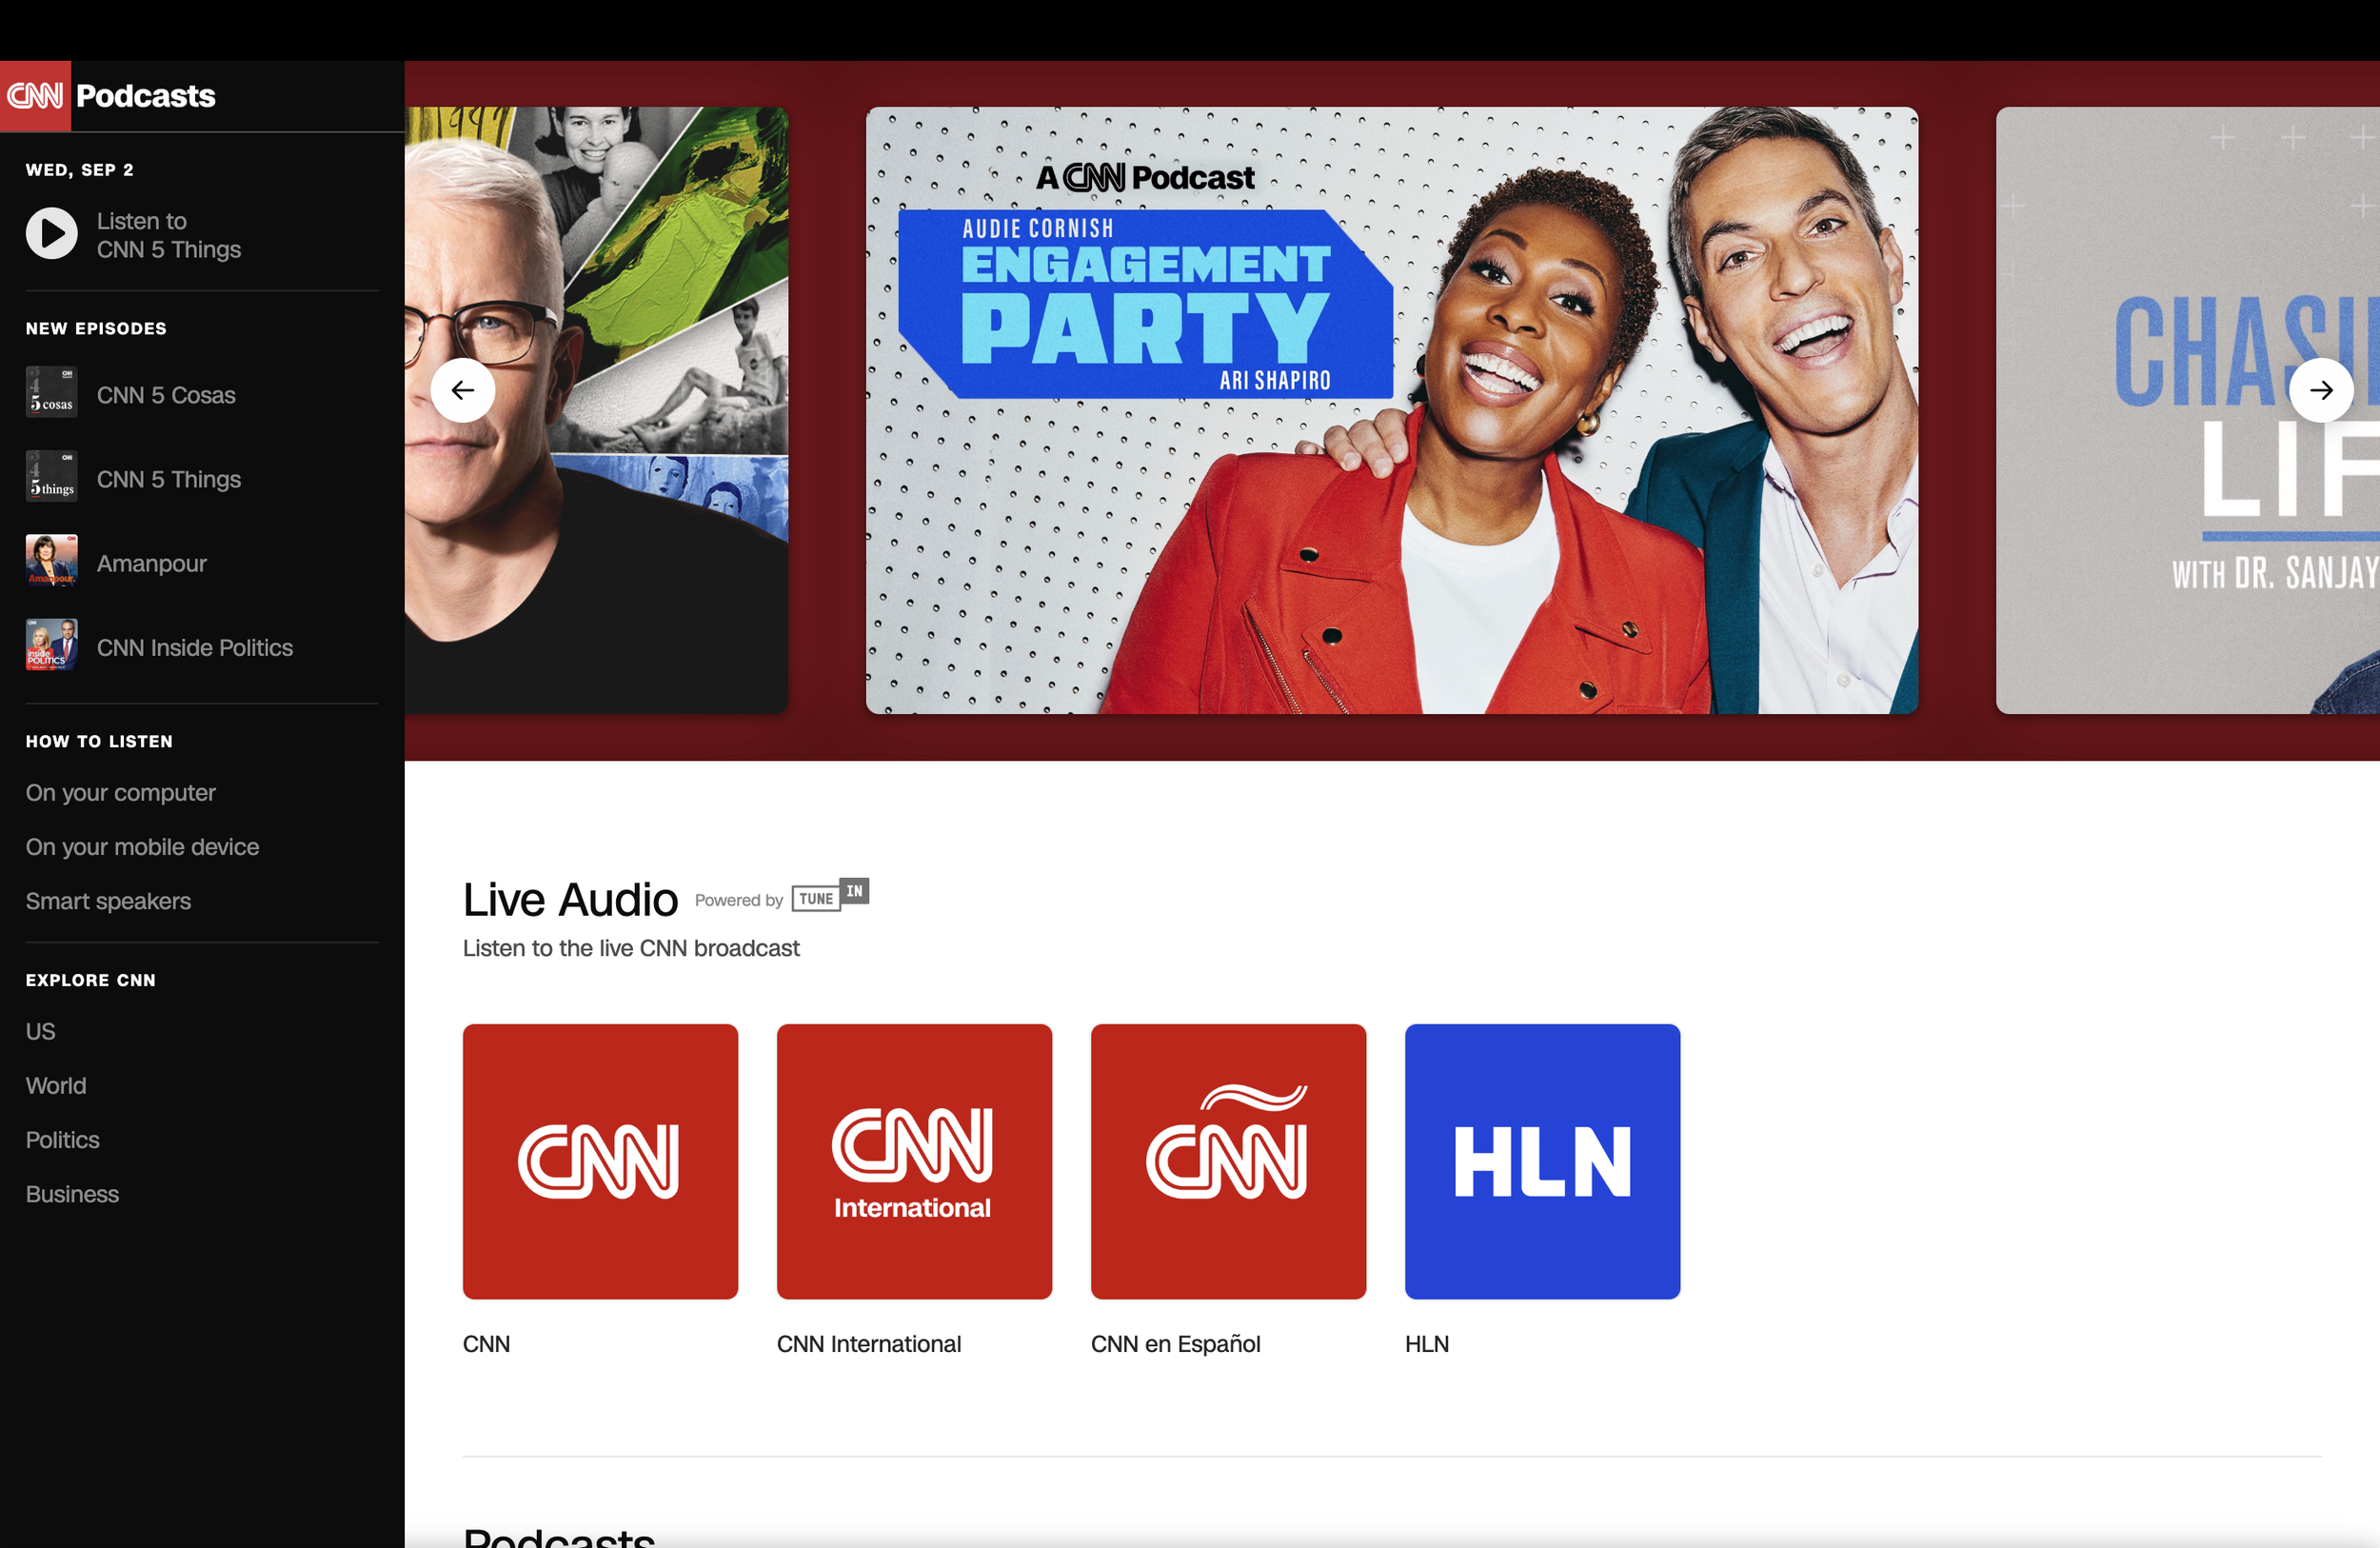2380x1548 pixels.
Task: Open the Chasing Life podcast card
Action: tap(2187, 410)
